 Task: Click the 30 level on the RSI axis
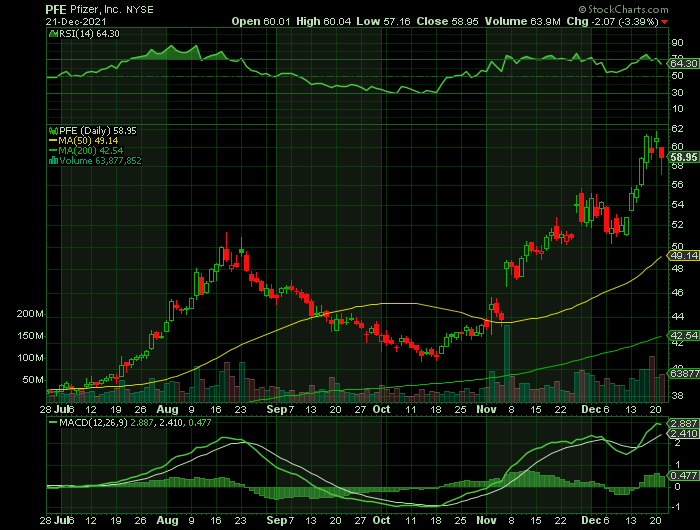click(677, 92)
